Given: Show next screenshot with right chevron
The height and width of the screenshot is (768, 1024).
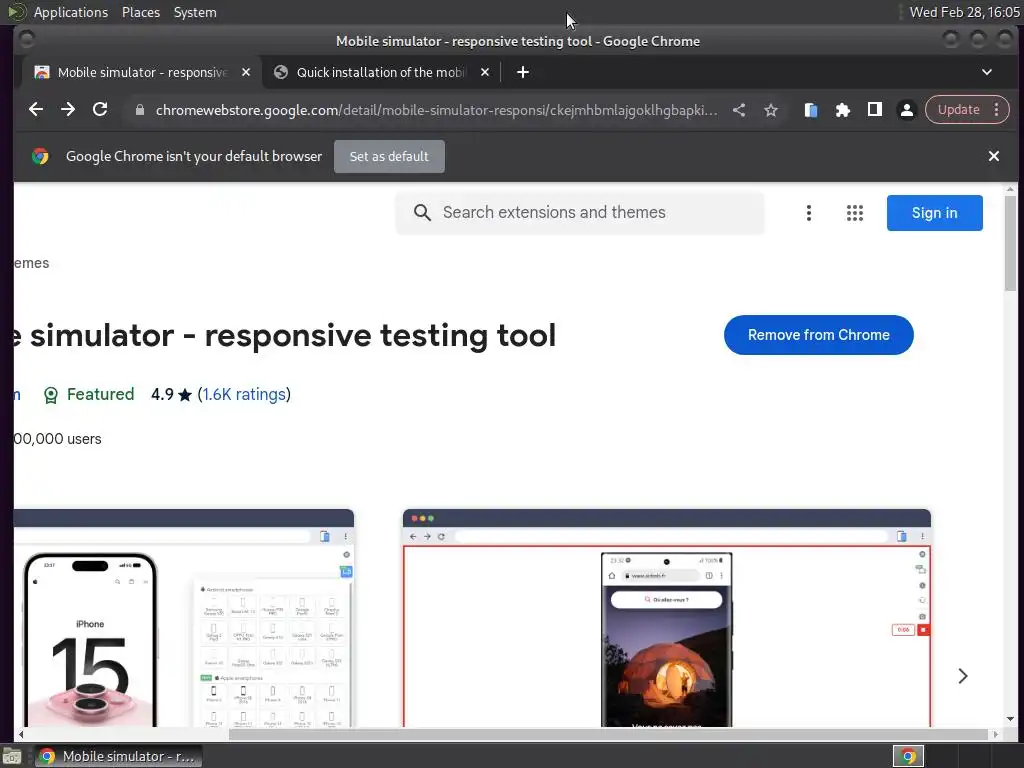Looking at the screenshot, I should (963, 676).
